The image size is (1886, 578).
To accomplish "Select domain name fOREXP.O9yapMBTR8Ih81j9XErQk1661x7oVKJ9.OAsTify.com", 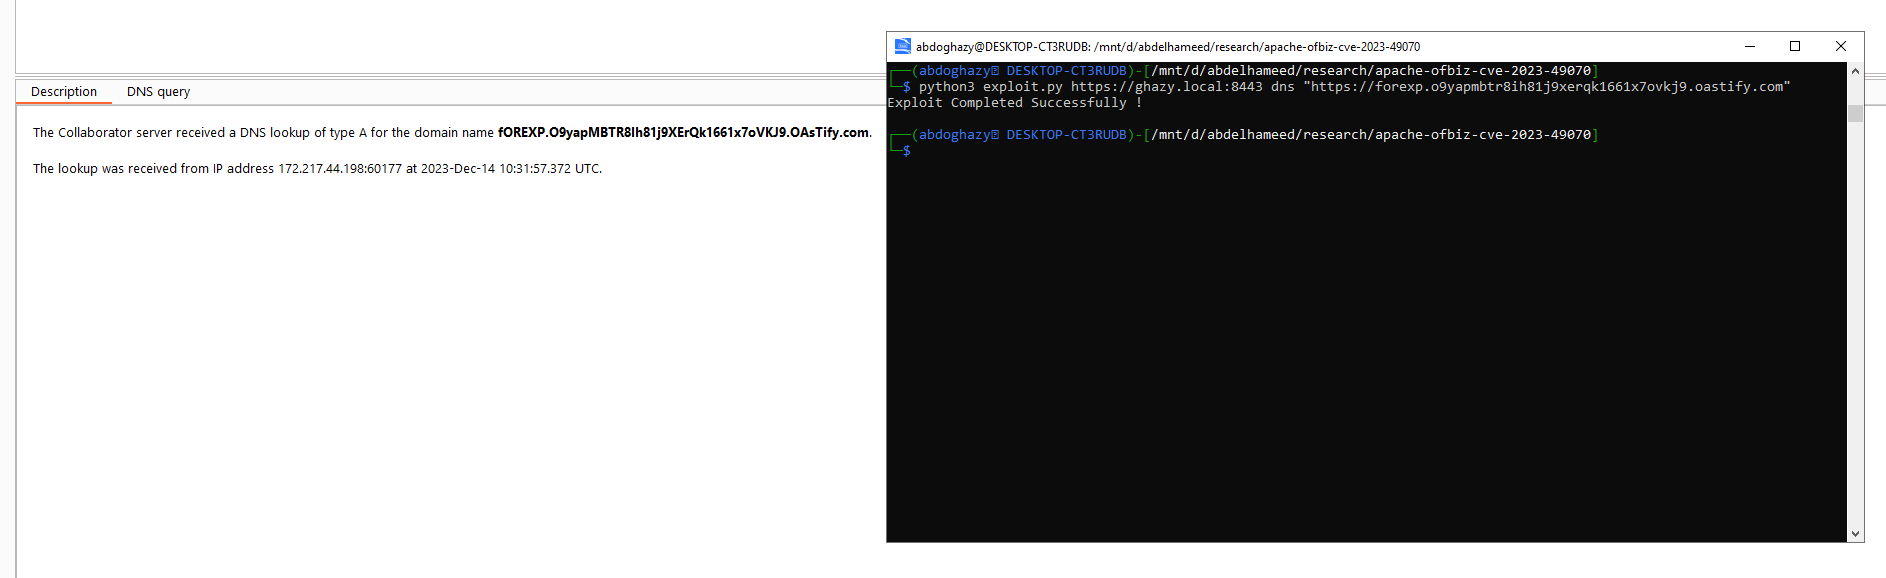I will click(683, 132).
